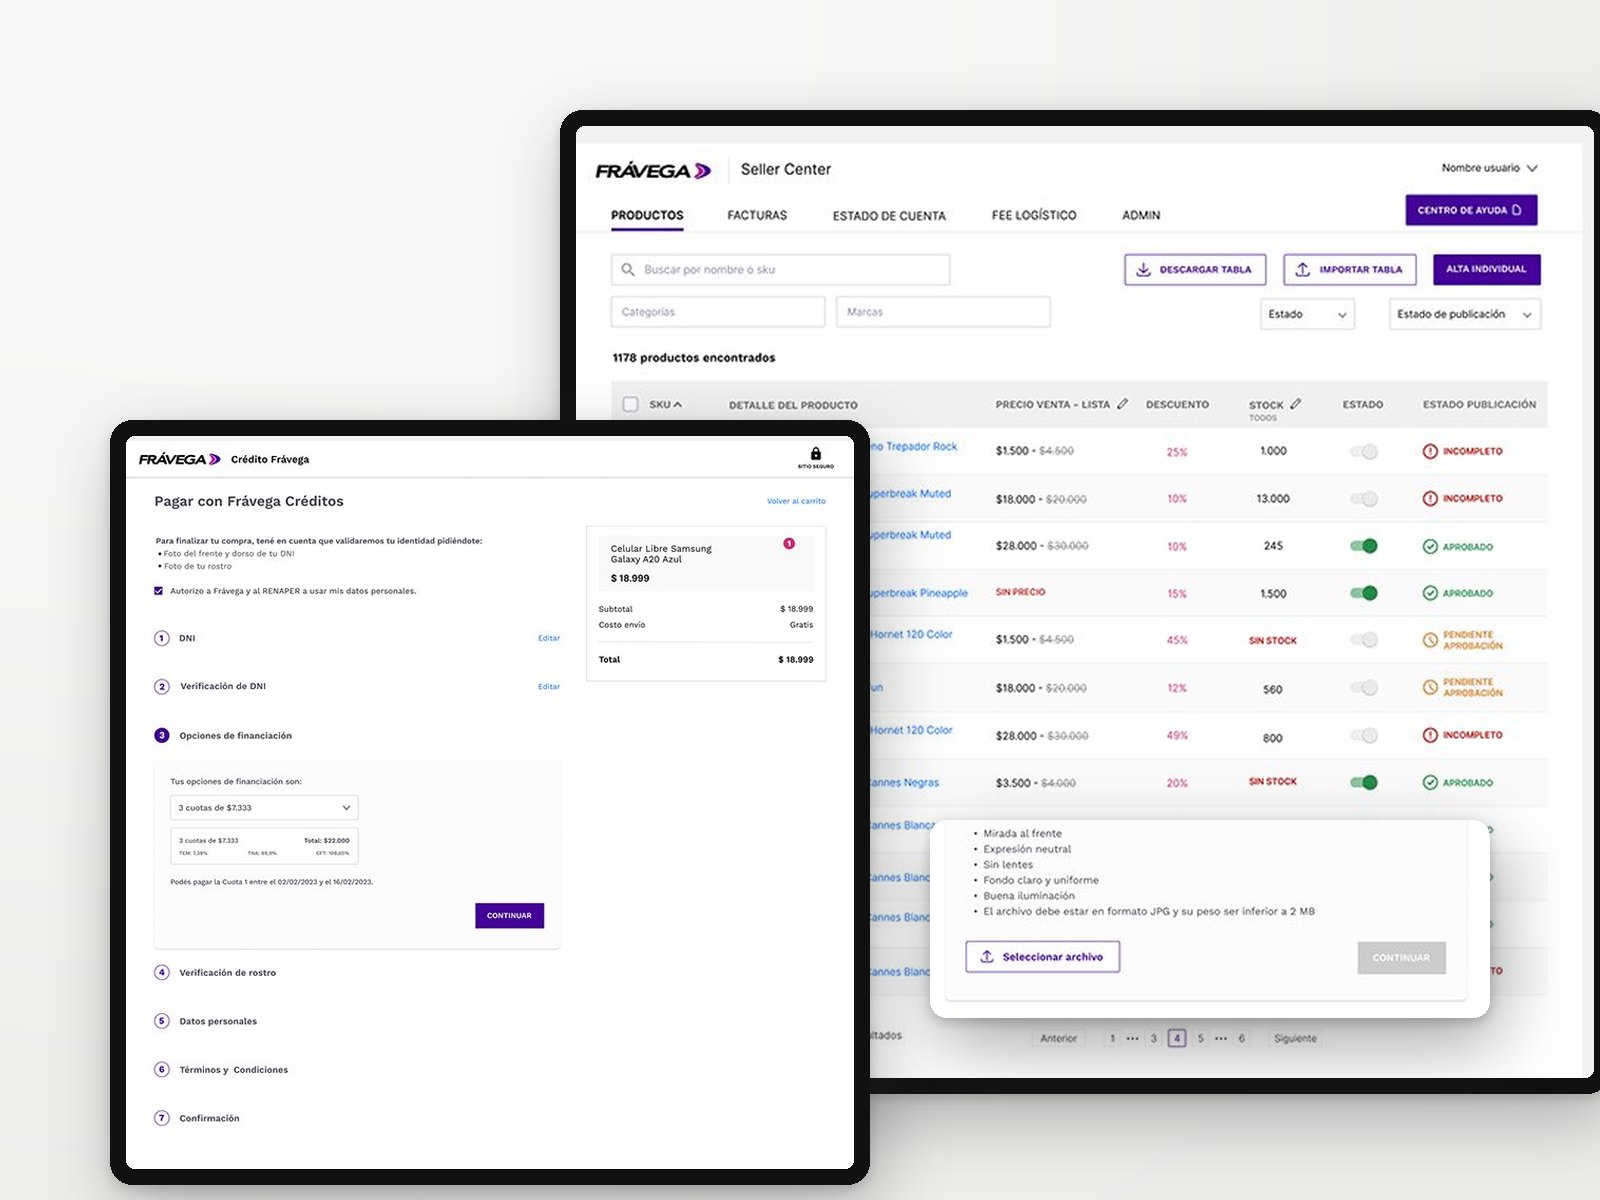This screenshot has width=1600, height=1200.
Task: Click the secure site lock icon
Action: point(816,454)
